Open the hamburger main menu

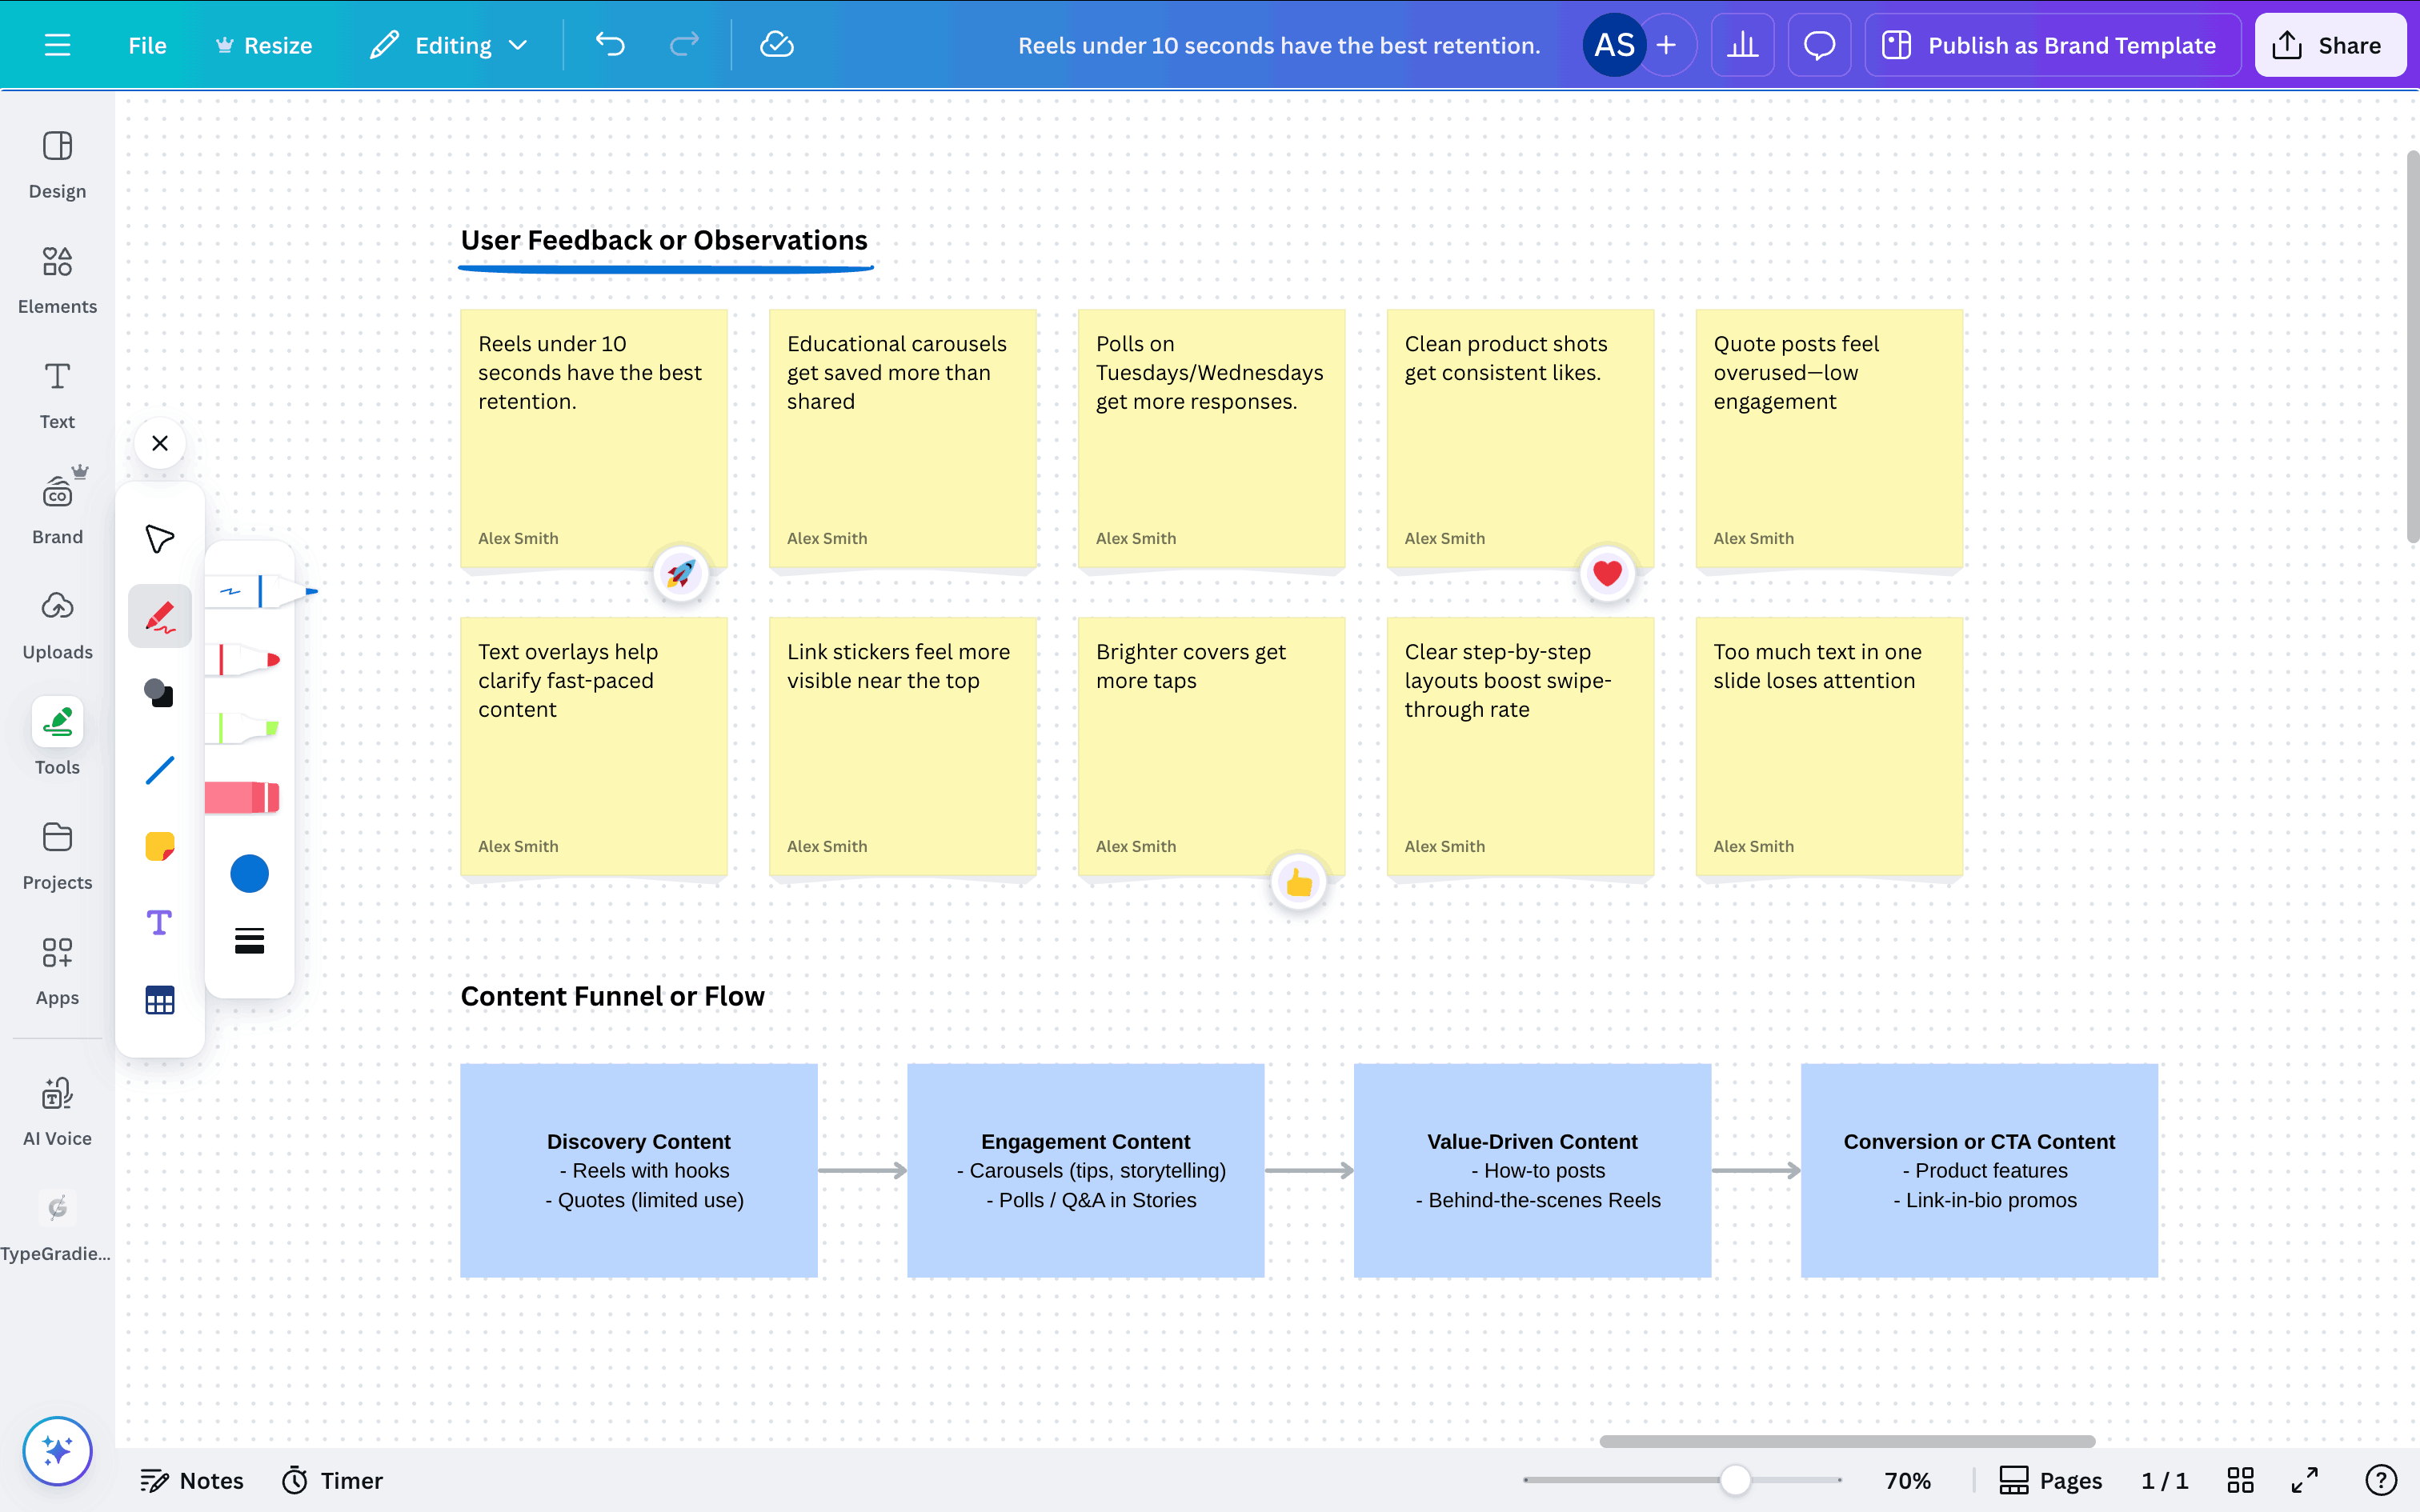point(57,45)
